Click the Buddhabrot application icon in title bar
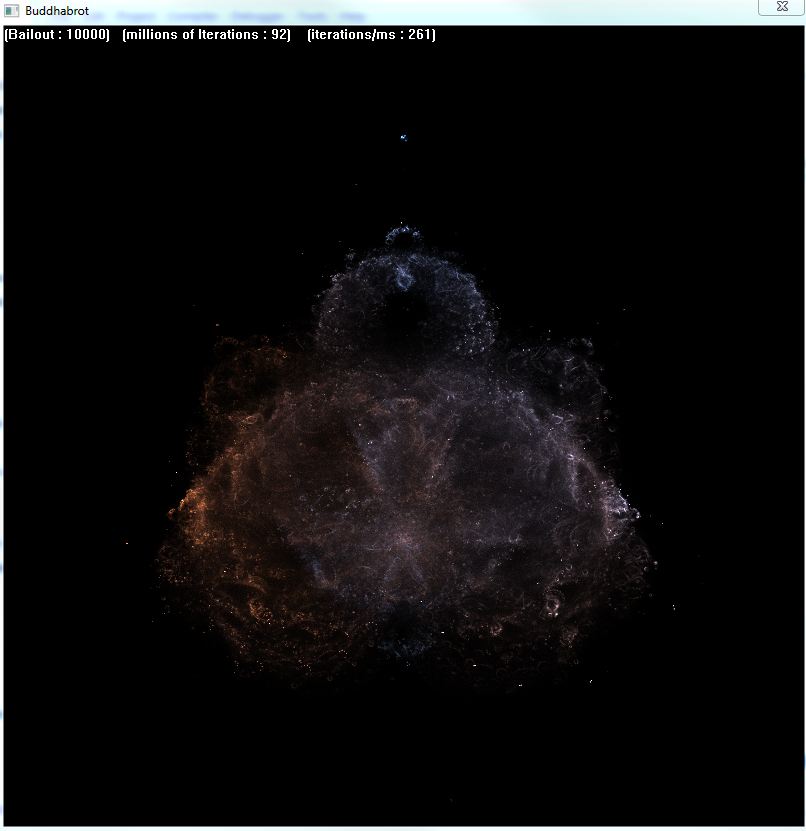The width and height of the screenshot is (806, 831). [12, 11]
